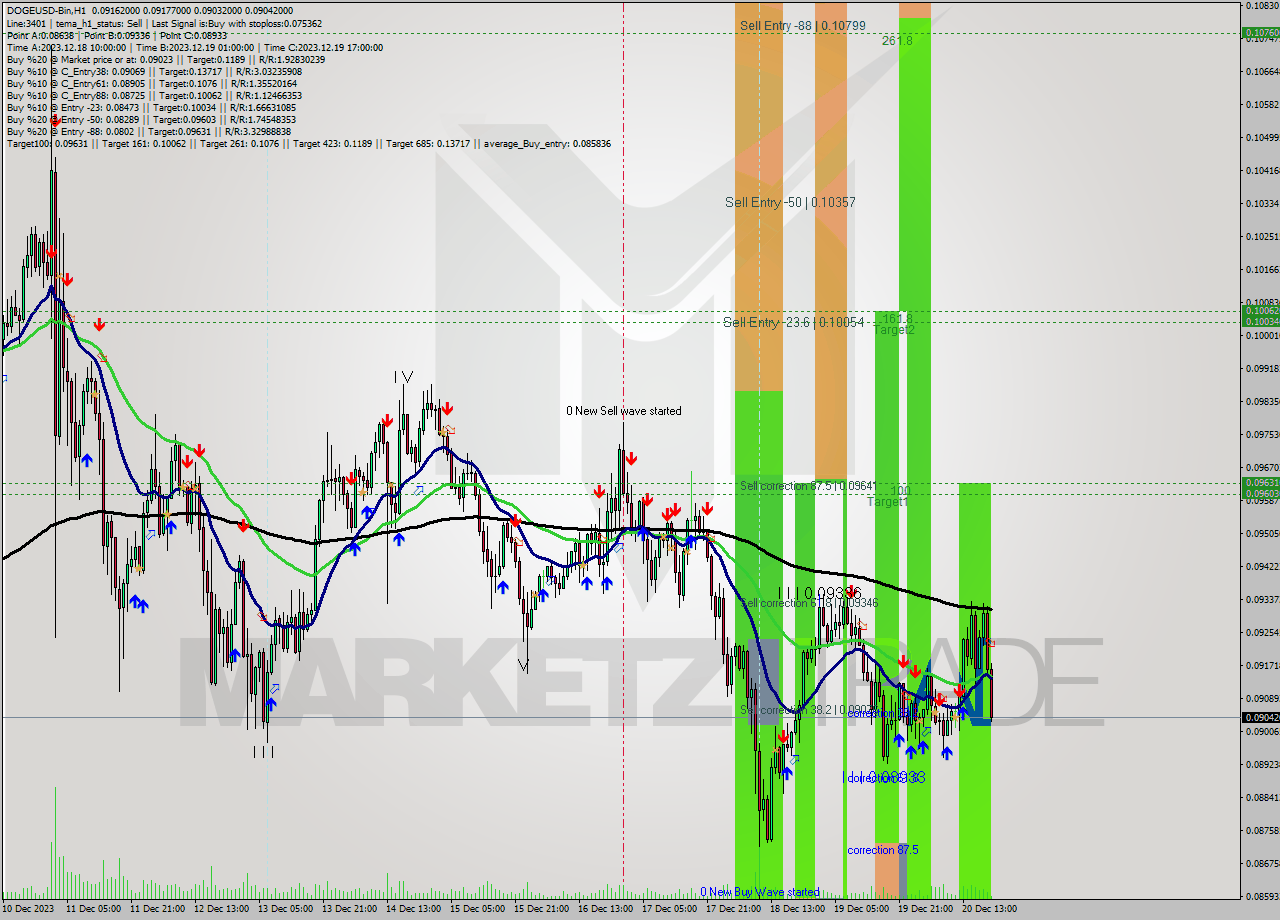Click the '13 Dec 05:00' time label
This screenshot has height=920, width=1280.
click(x=285, y=910)
